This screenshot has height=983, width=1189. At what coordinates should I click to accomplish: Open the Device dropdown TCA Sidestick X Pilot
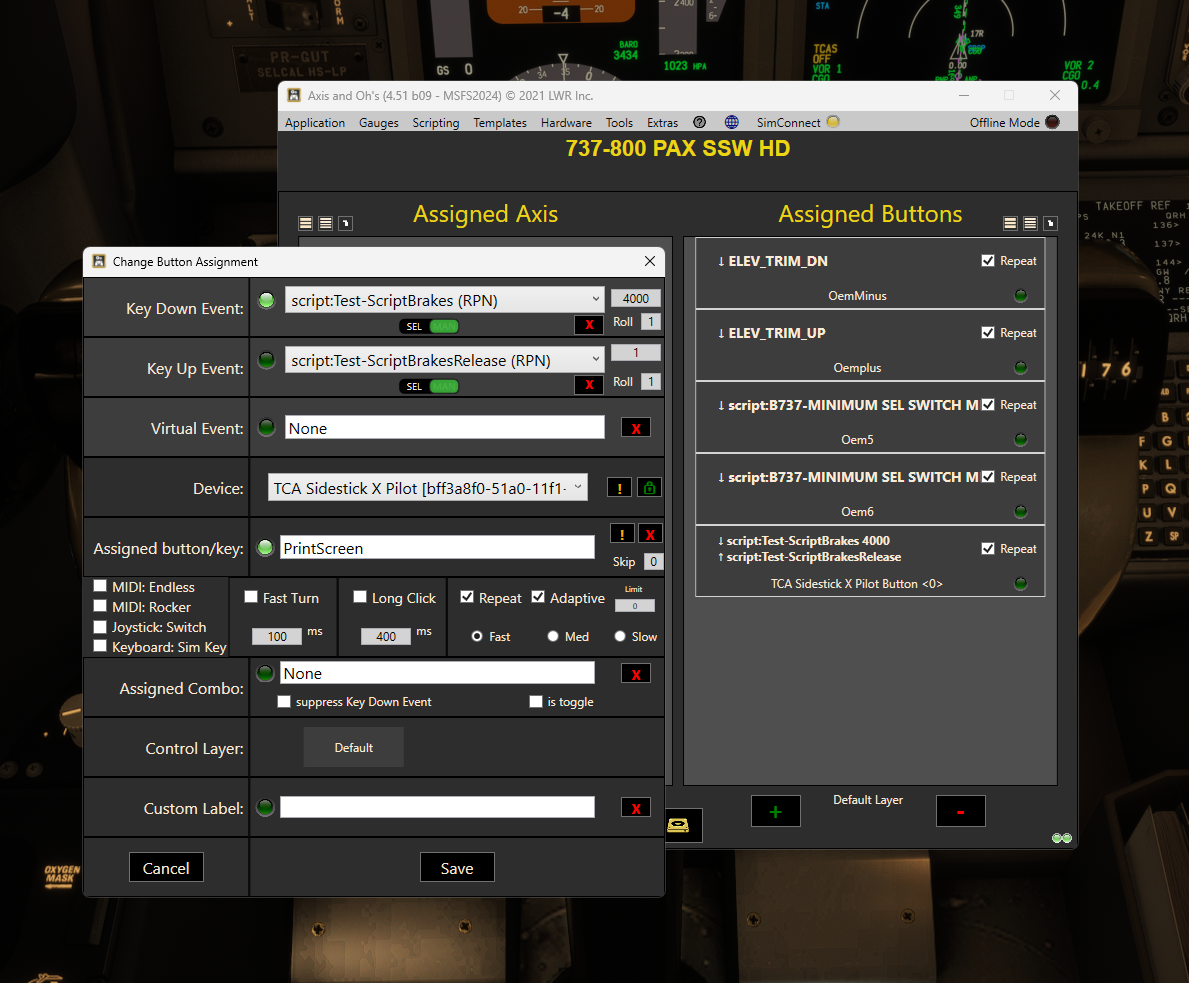tap(428, 487)
